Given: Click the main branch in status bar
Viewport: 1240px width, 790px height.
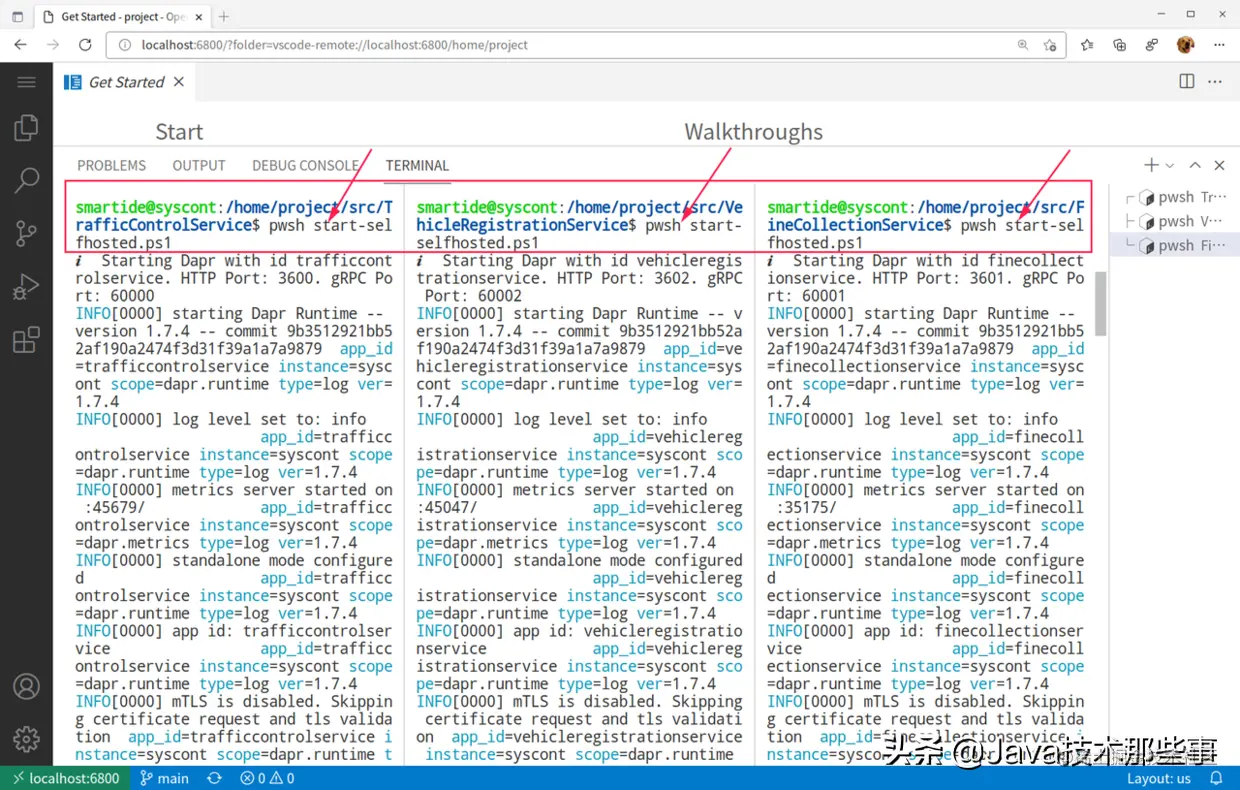Looking at the screenshot, I should point(164,778).
